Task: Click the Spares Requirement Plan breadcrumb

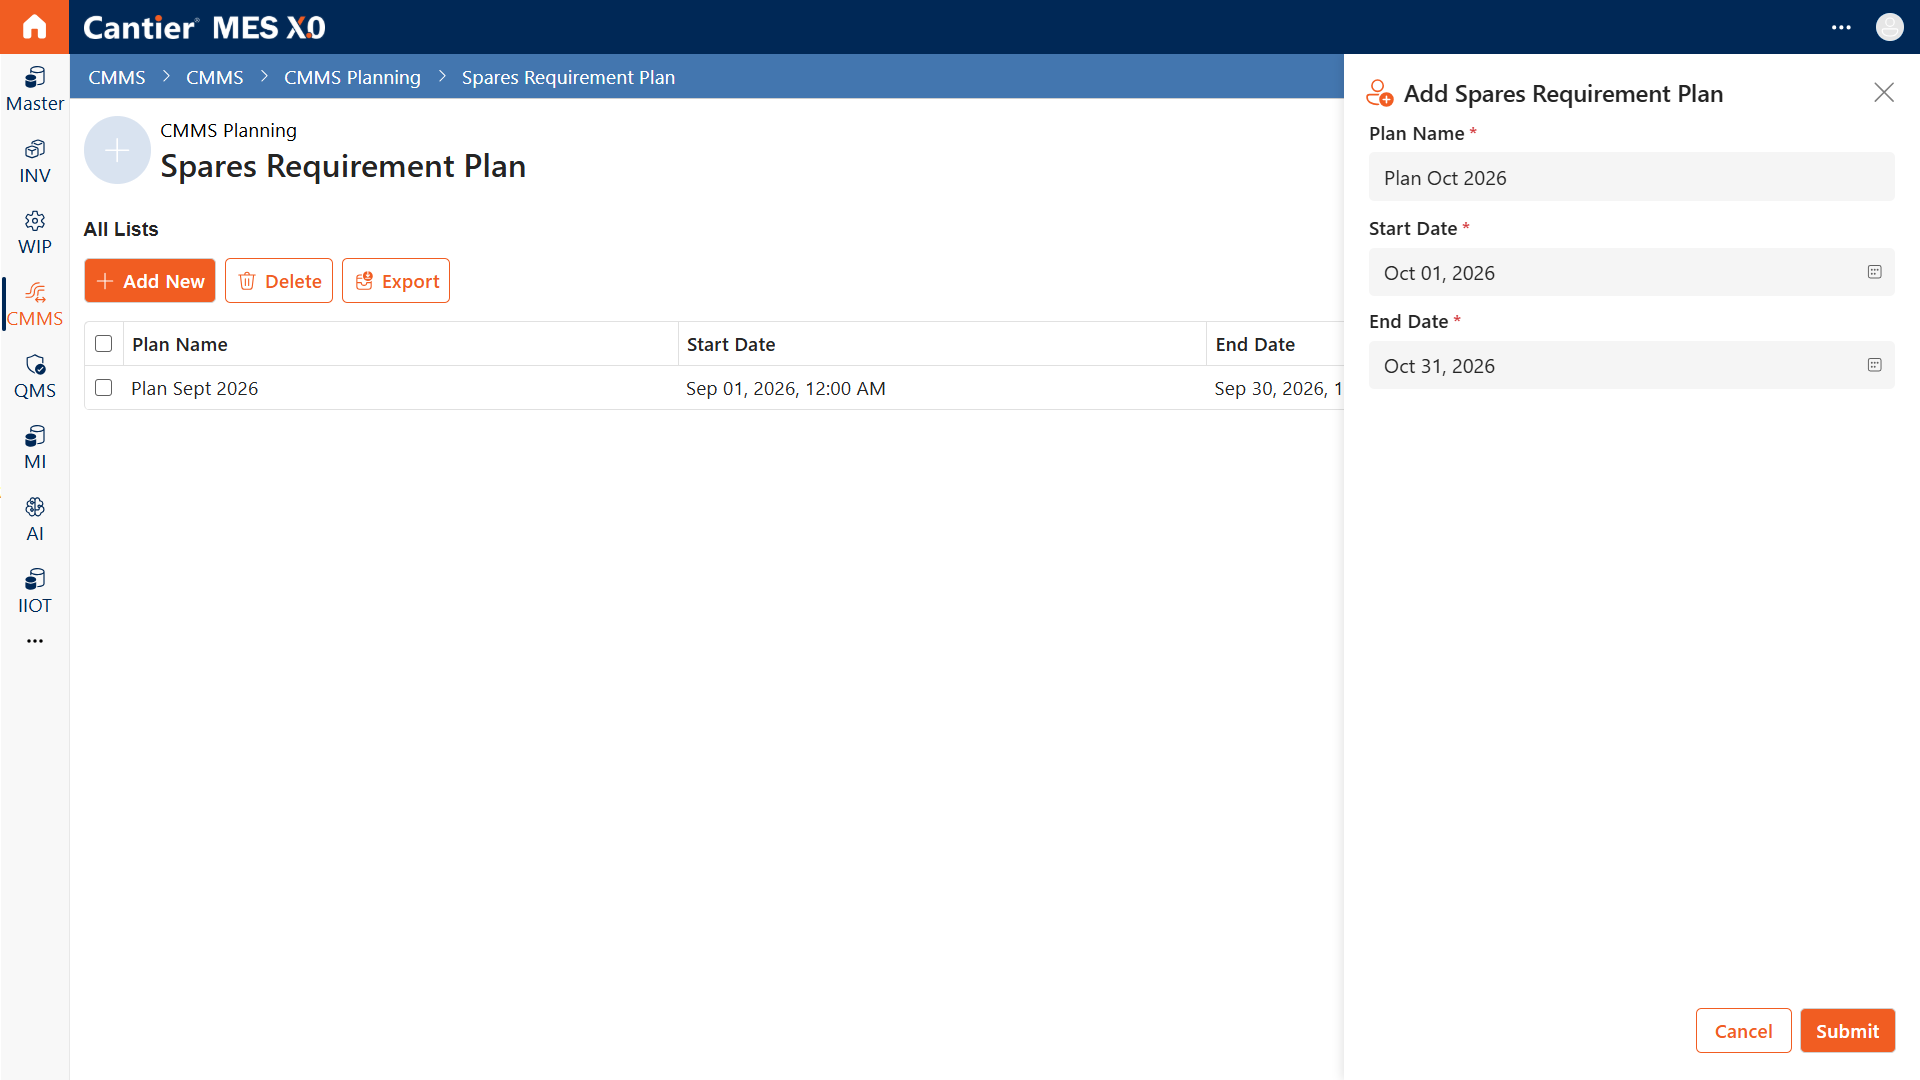Action: click(568, 77)
